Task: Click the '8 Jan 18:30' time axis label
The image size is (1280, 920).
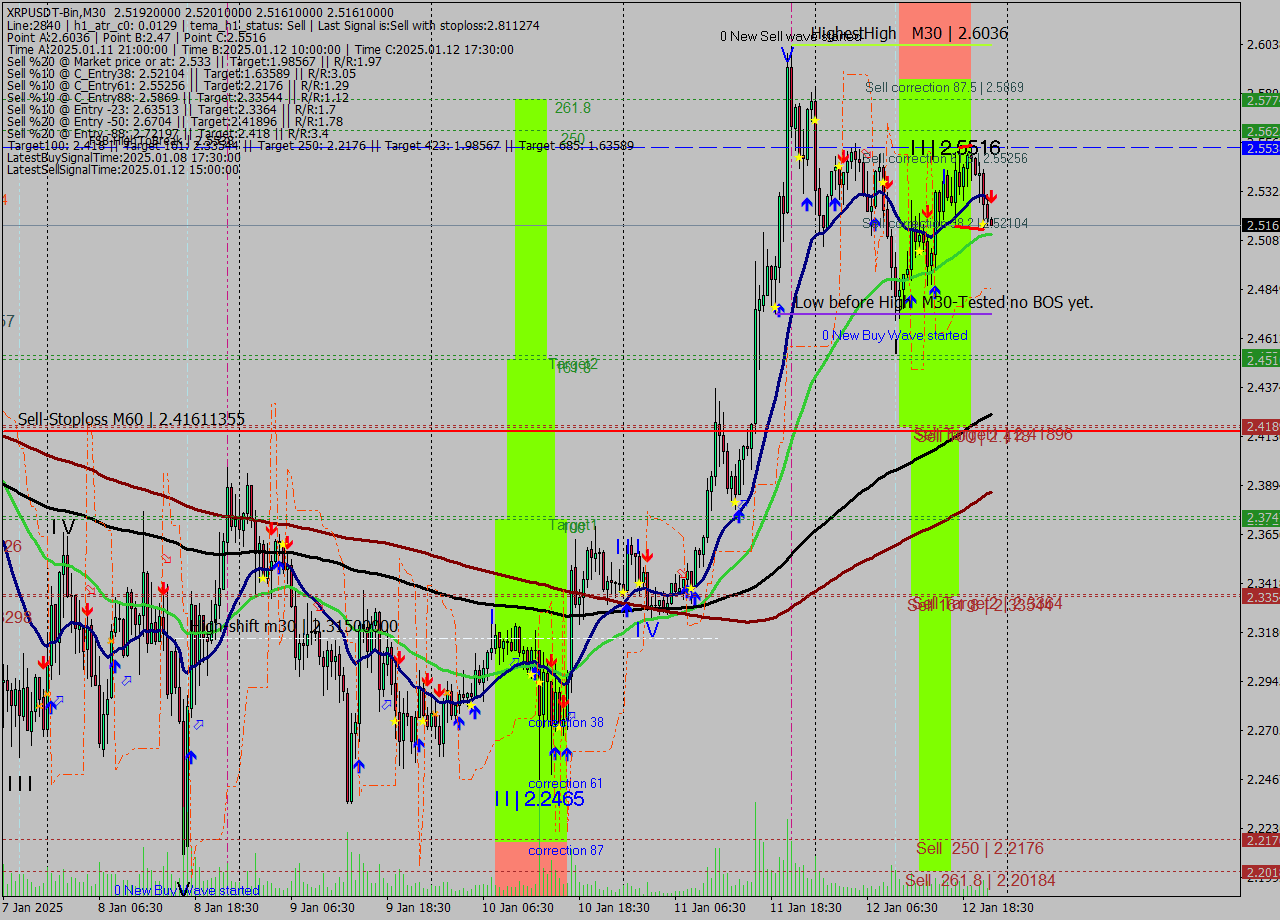Action: [x=226, y=908]
